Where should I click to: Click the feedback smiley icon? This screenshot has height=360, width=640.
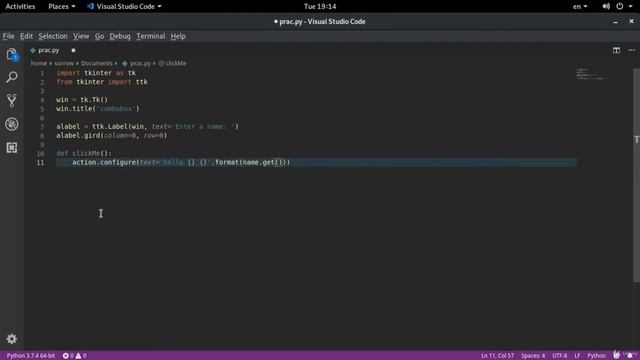point(616,356)
